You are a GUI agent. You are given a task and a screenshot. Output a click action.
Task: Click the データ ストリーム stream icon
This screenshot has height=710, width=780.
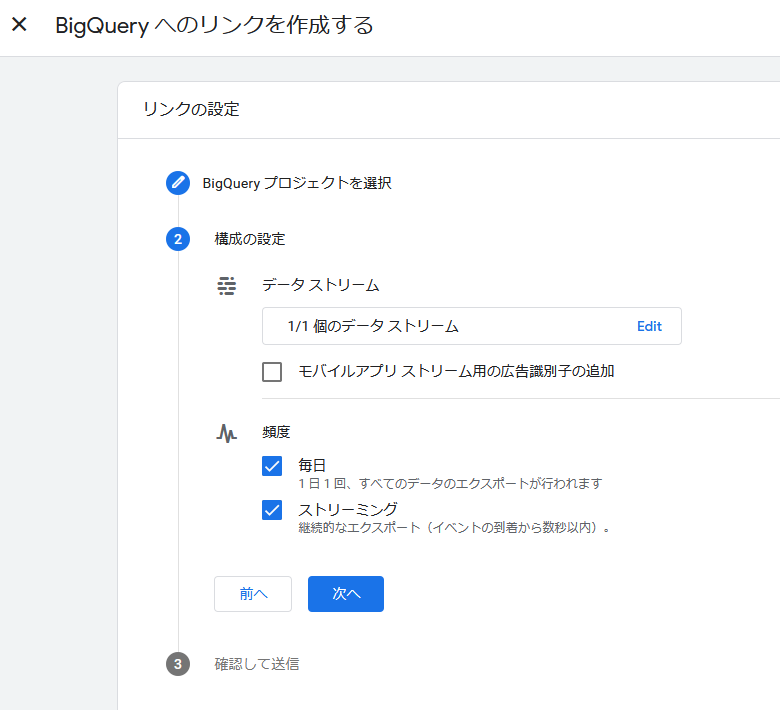click(227, 286)
